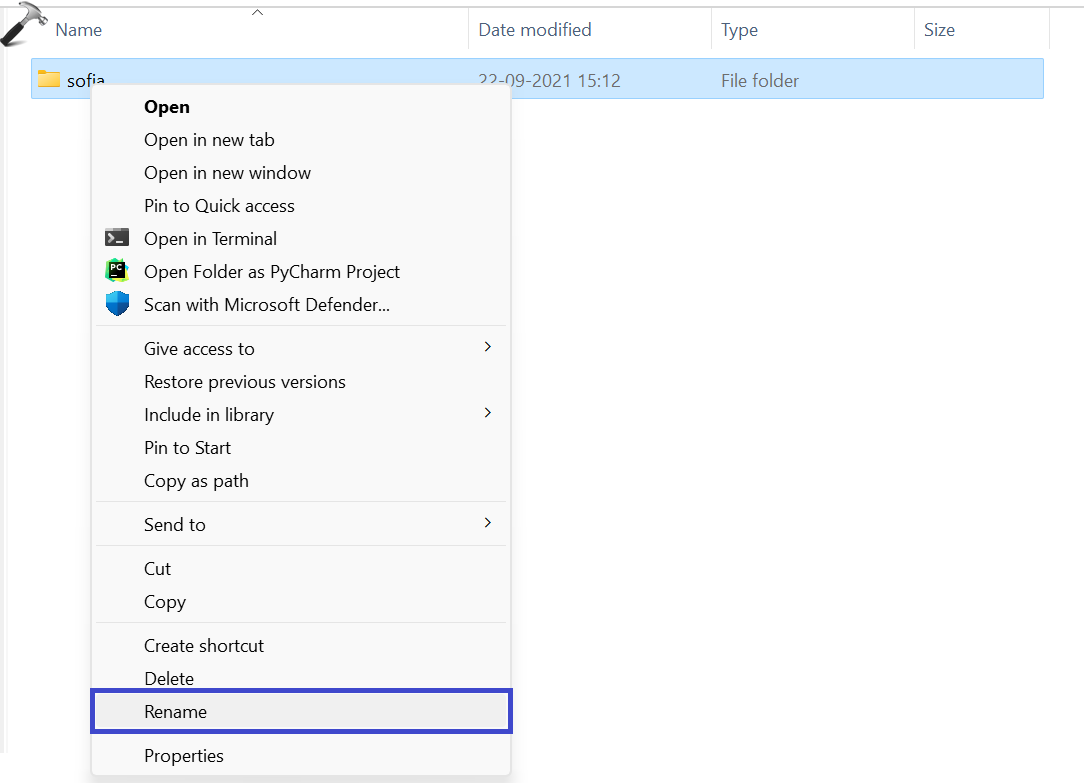Select Open in new window

pos(227,173)
